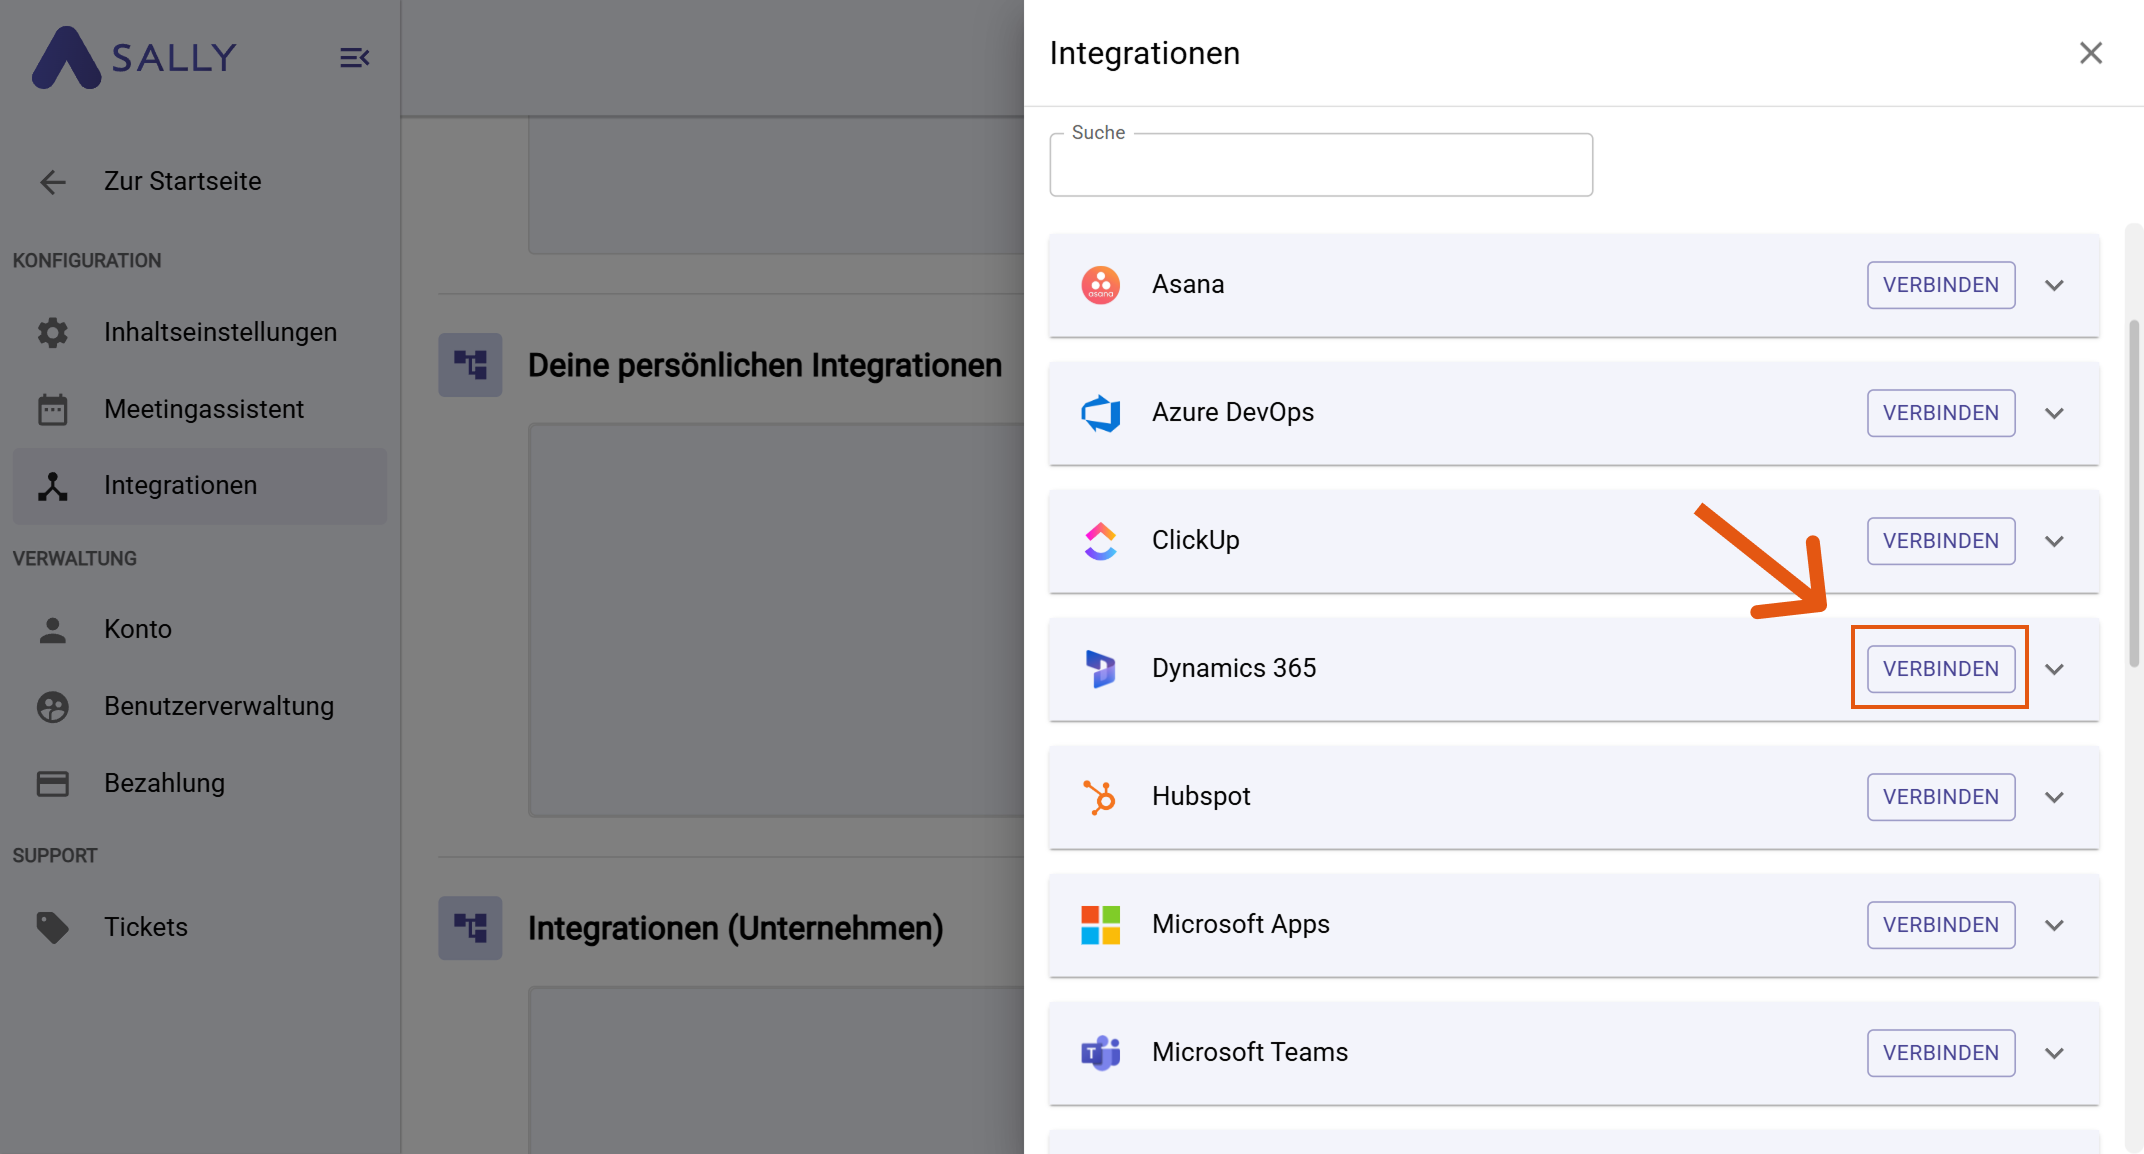Click into the Suche search field
The image size is (2144, 1154).
pos(1321,165)
